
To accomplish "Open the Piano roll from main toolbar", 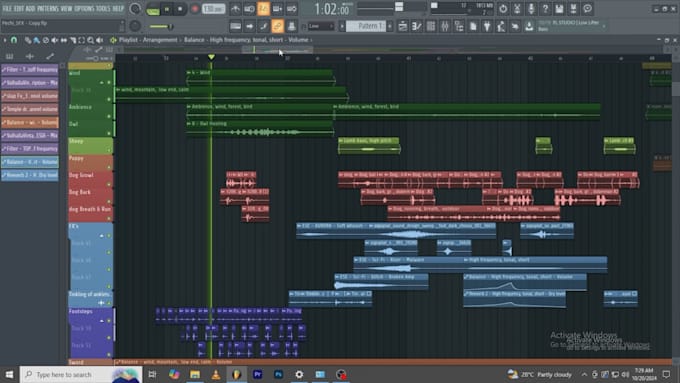I will coord(417,26).
